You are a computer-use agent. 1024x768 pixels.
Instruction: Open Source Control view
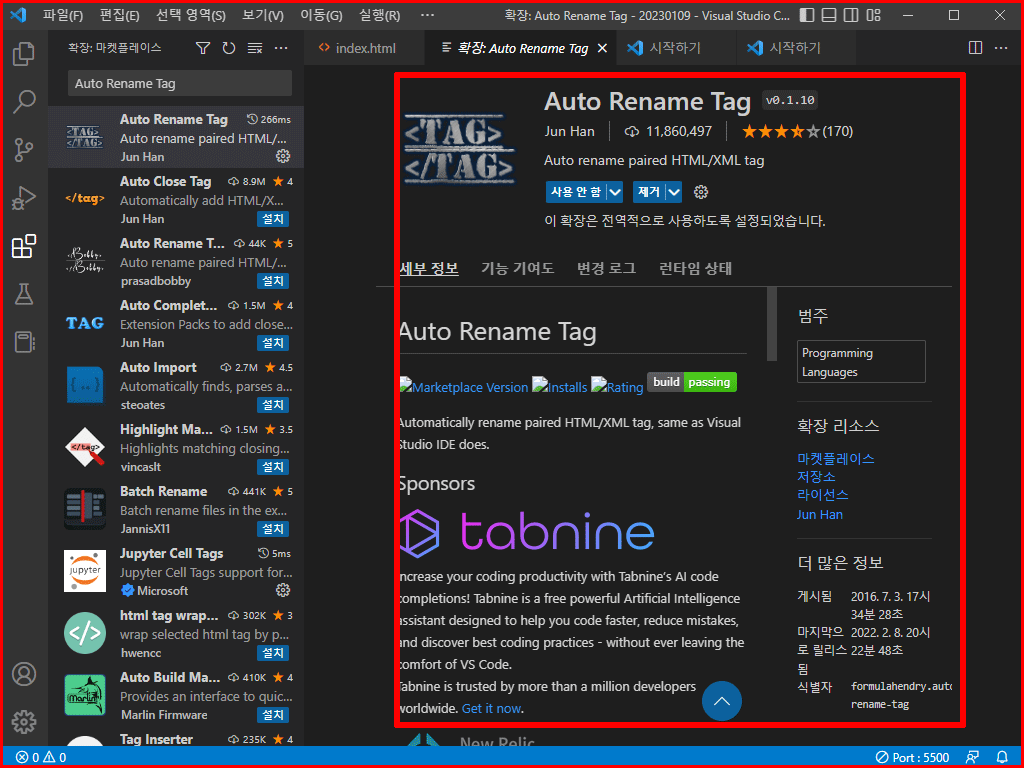click(24, 150)
